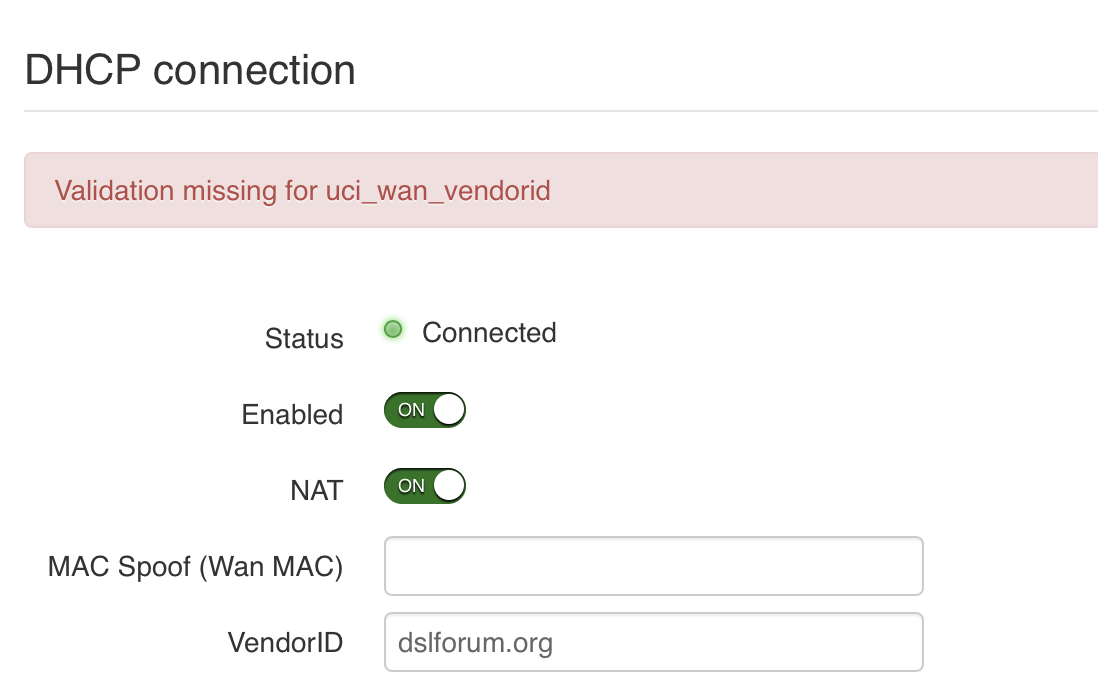The width and height of the screenshot is (1098, 692).
Task: Click the VendorID field label
Action: [287, 643]
